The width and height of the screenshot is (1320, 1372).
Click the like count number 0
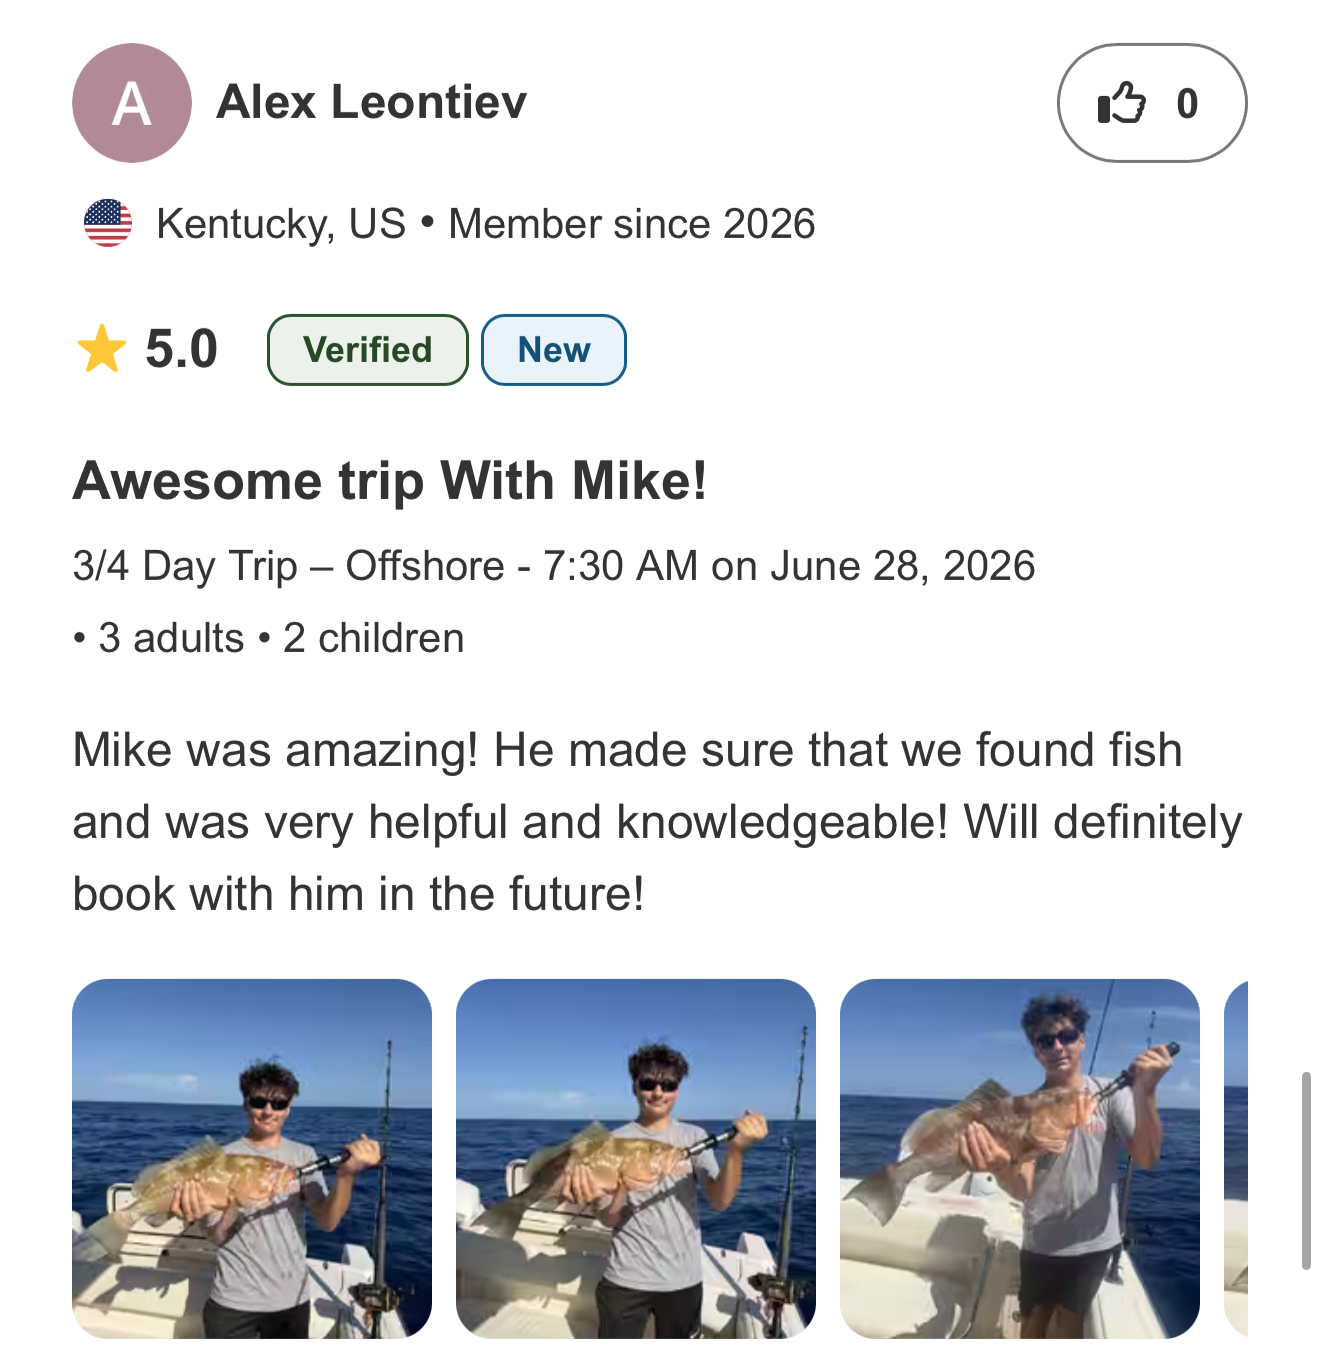(x=1187, y=103)
